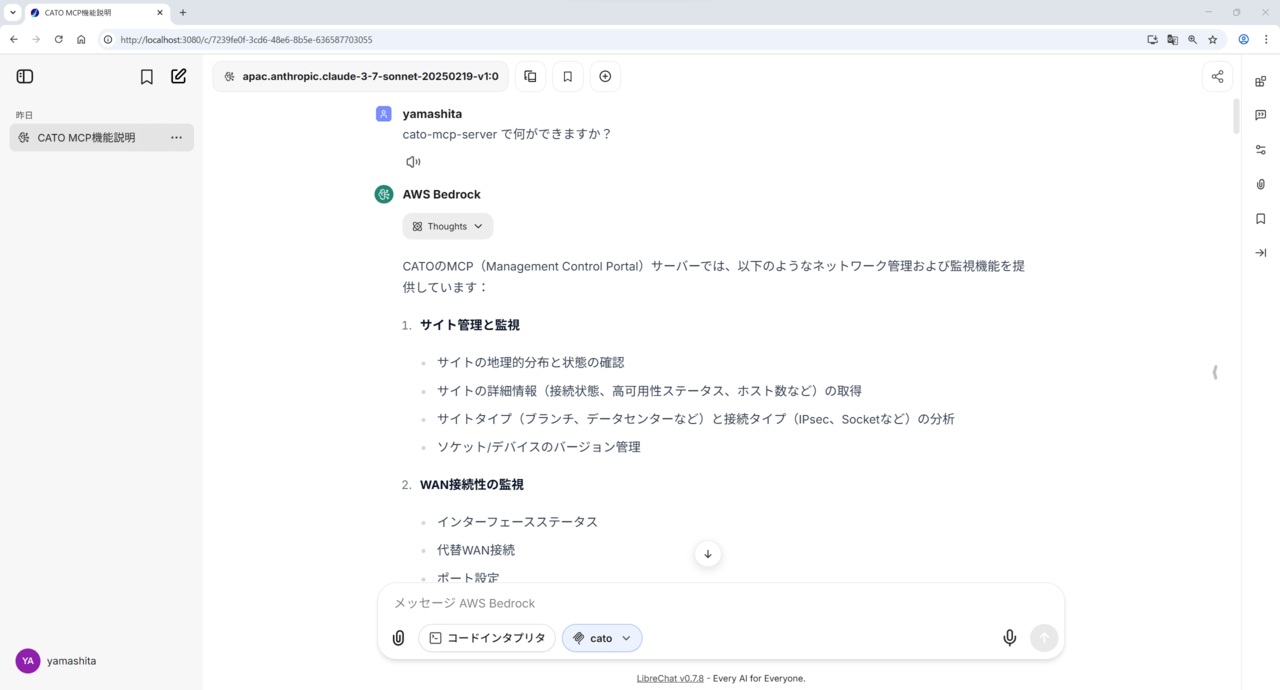The width and height of the screenshot is (1280, 690).
Task: Click the AWS Bedrock avatar icon
Action: pos(384,194)
